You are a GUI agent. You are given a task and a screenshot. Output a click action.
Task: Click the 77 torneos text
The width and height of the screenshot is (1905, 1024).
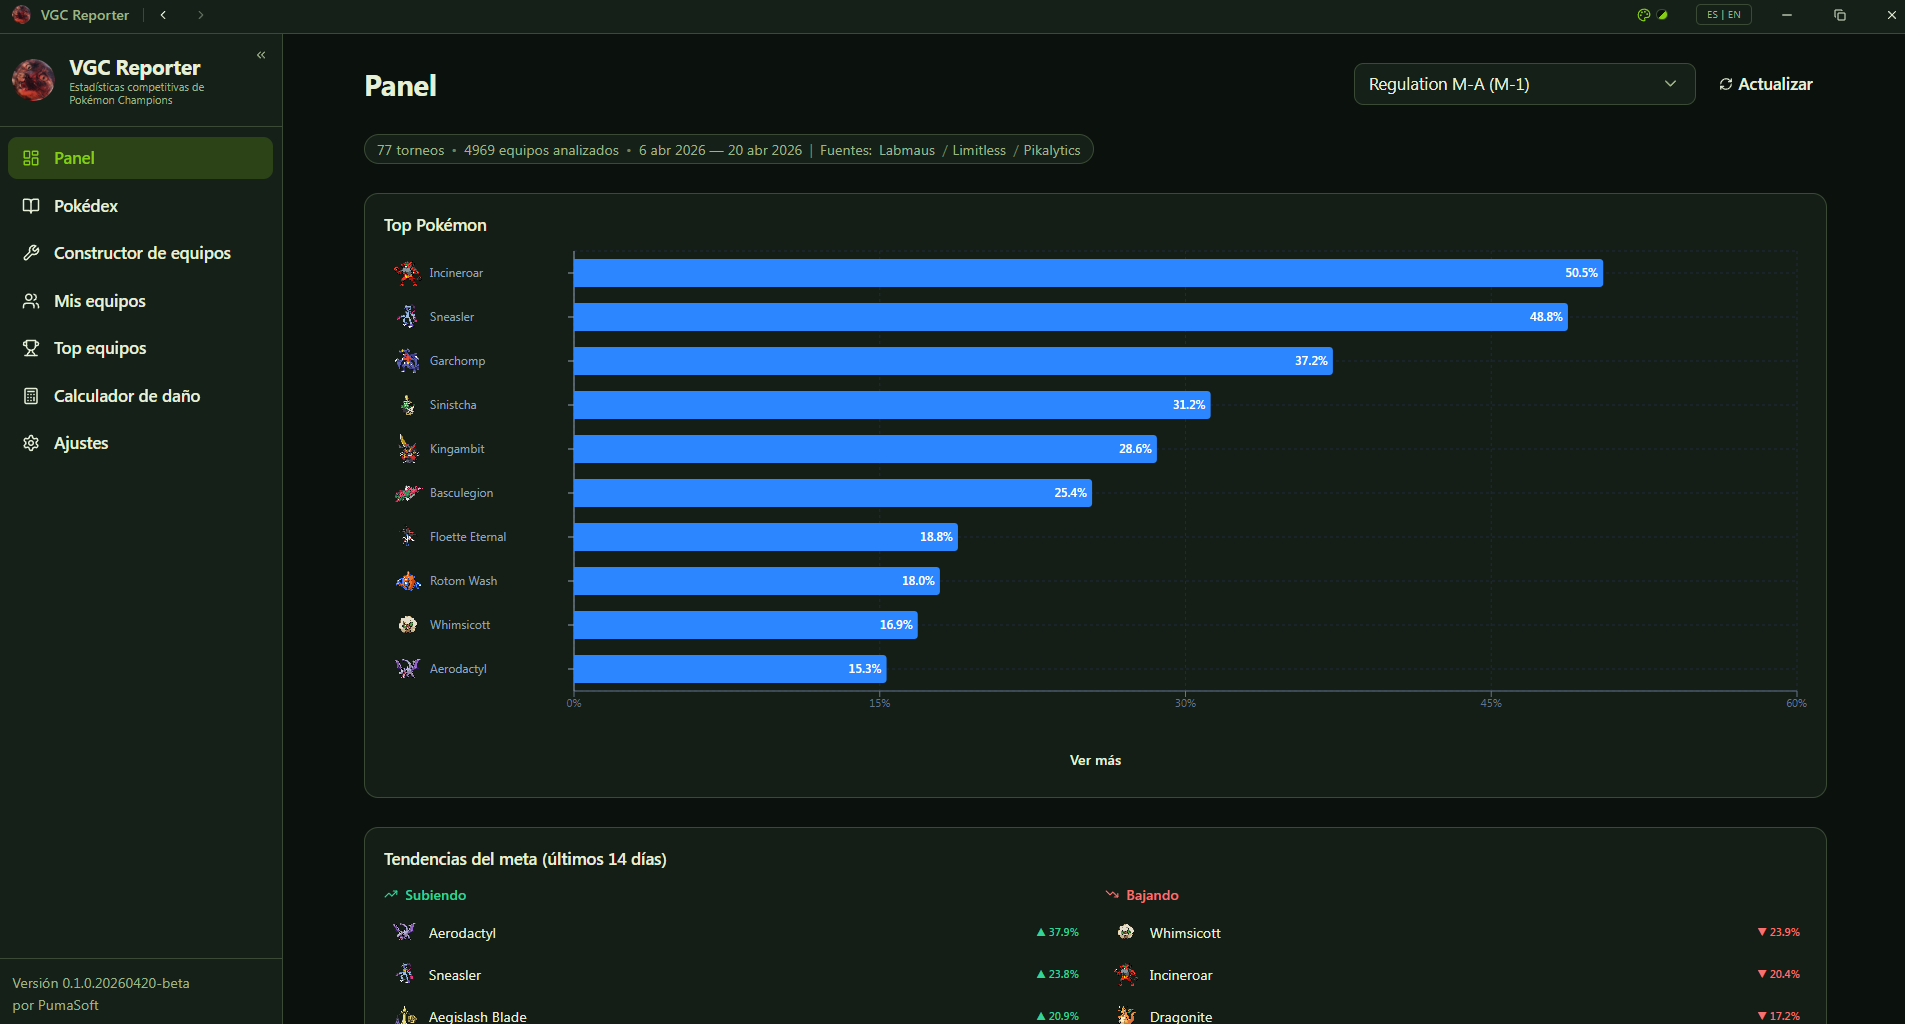[x=410, y=150]
